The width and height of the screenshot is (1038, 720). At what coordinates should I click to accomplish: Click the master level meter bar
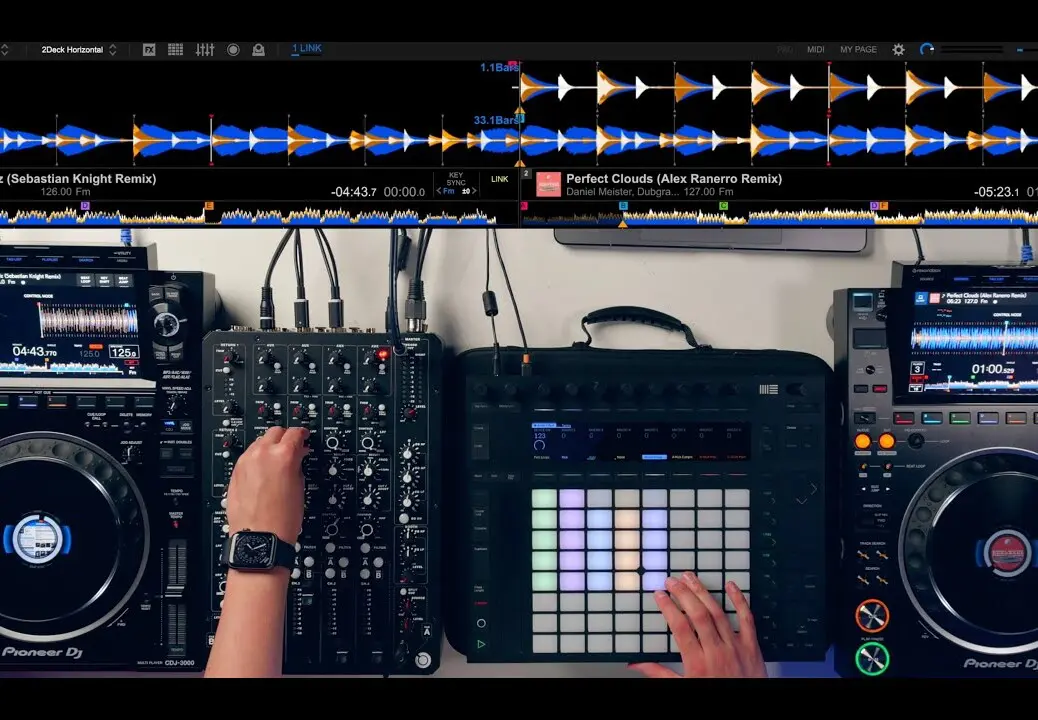click(x=972, y=50)
